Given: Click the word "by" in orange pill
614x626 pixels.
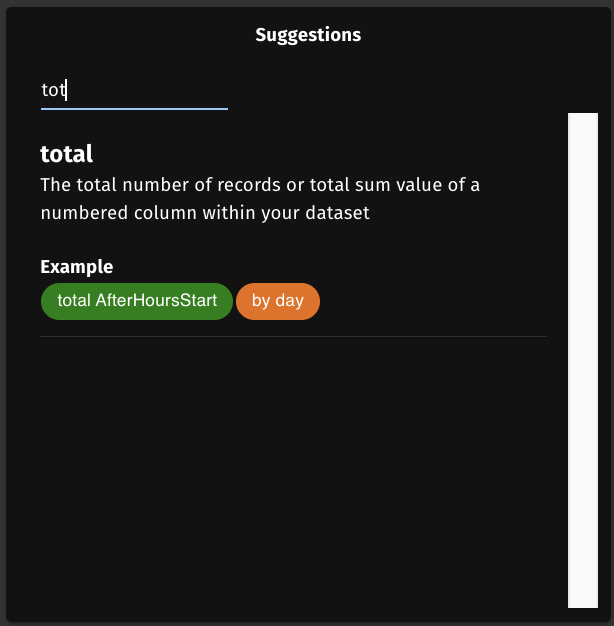Looking at the screenshot, I should 261,301.
